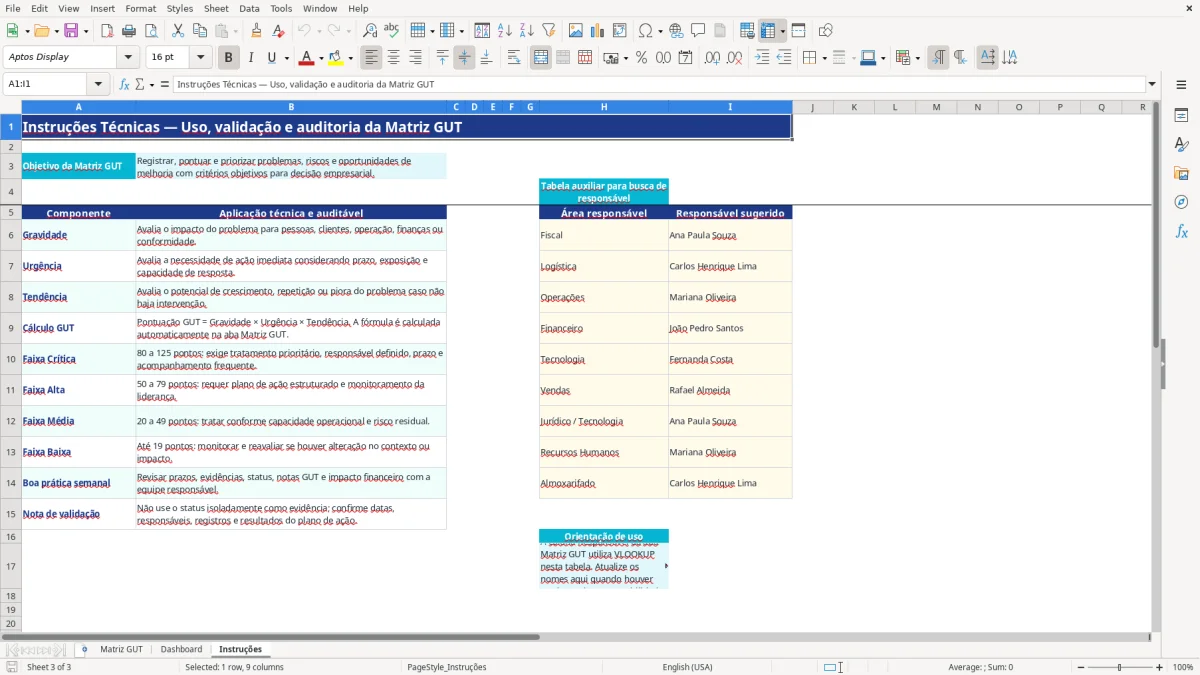Open the Function Wizard
Image resolution: width=1200 pixels, height=675 pixels.
[x=125, y=85]
